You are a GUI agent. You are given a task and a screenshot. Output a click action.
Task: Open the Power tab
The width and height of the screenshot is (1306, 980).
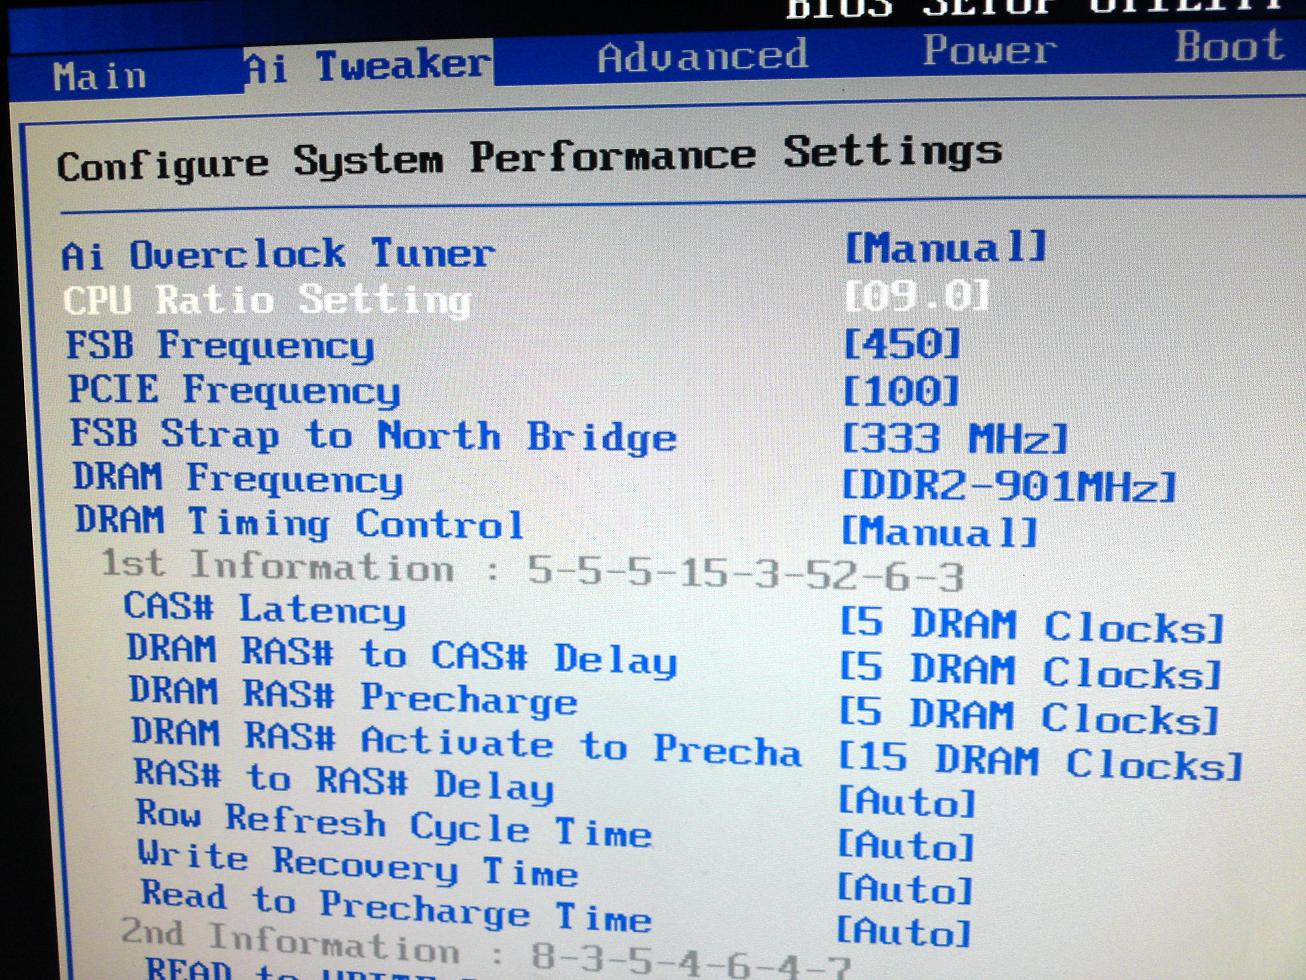tap(988, 49)
